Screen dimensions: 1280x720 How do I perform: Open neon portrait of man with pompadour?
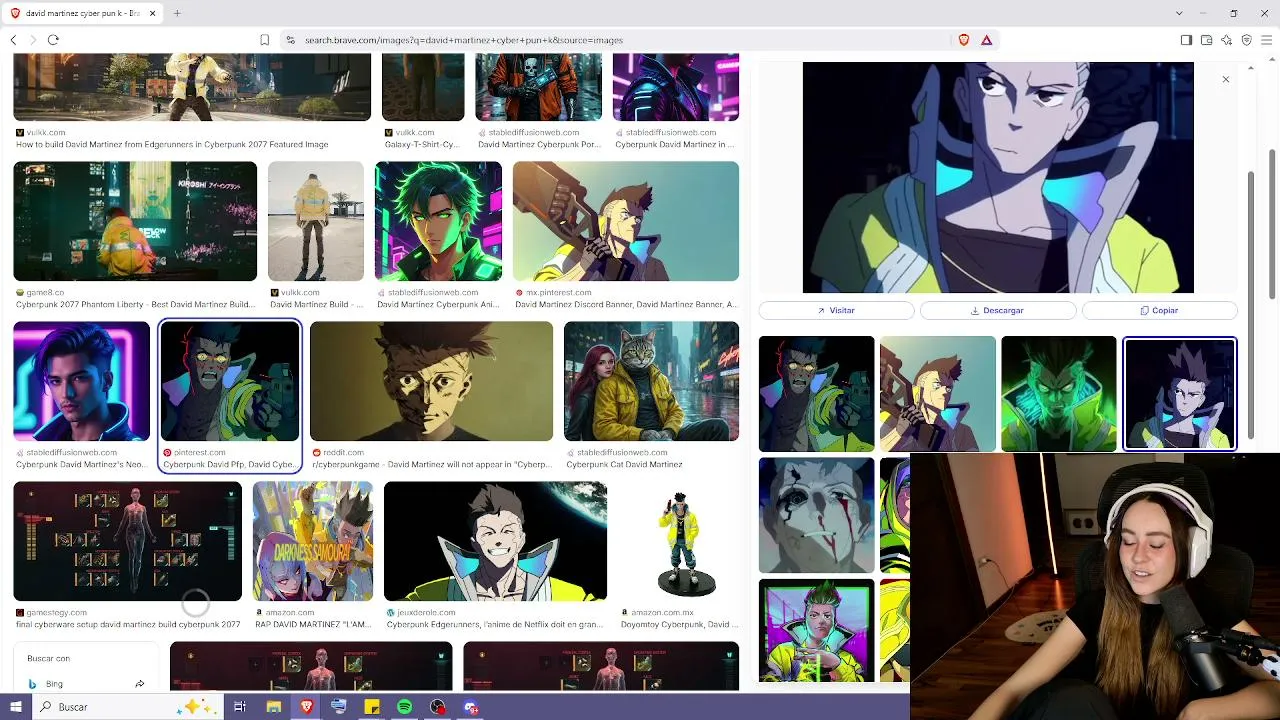[x=81, y=381]
